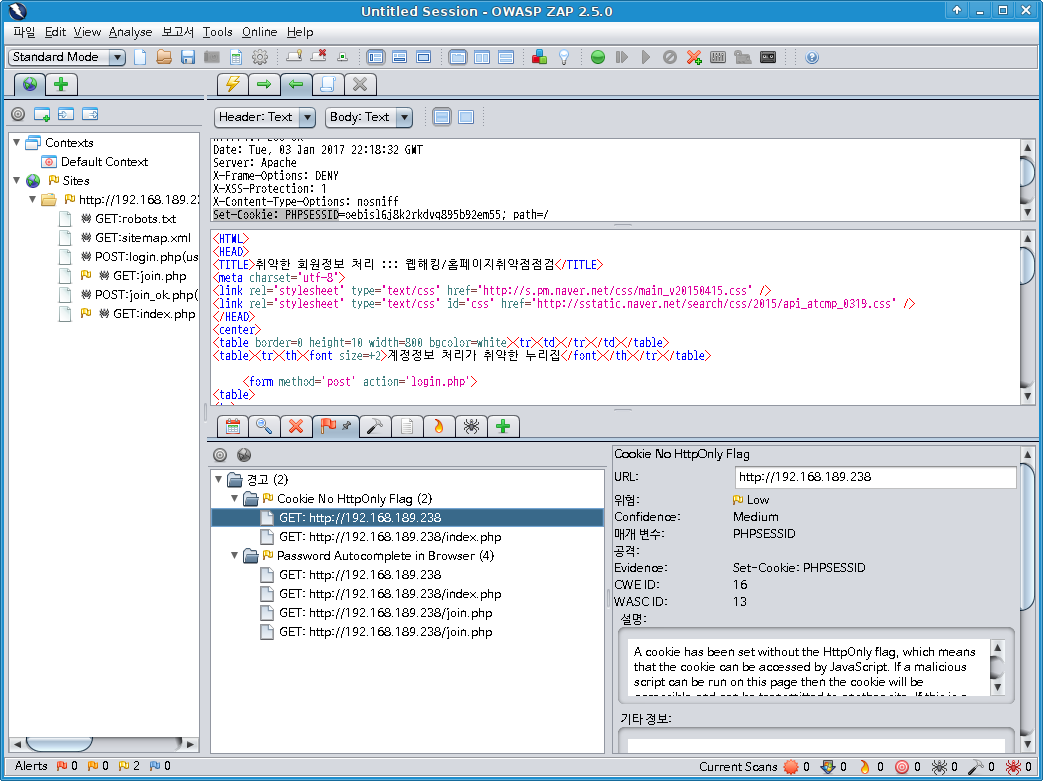Toggle the globe link icon in Alerts panel
Viewport: 1043px width, 781px height.
click(x=244, y=455)
